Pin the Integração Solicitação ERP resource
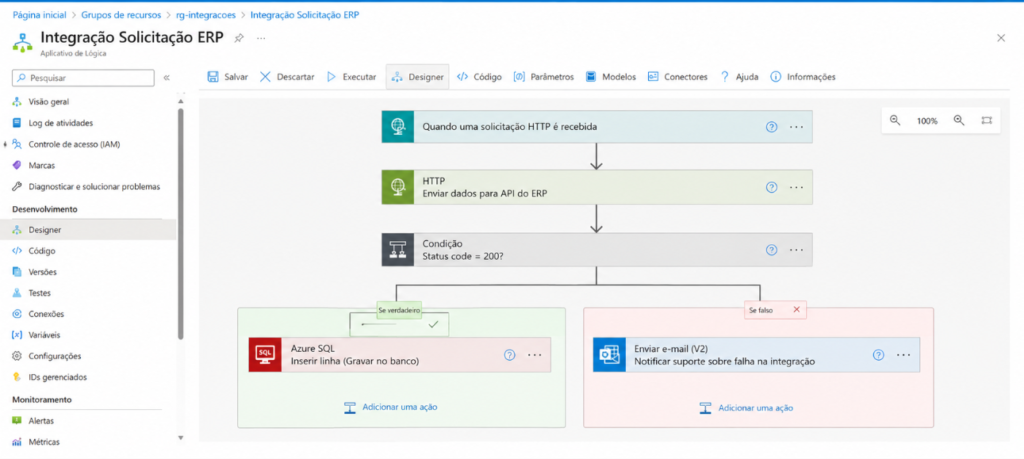This screenshot has height=459, width=1024. (x=239, y=38)
